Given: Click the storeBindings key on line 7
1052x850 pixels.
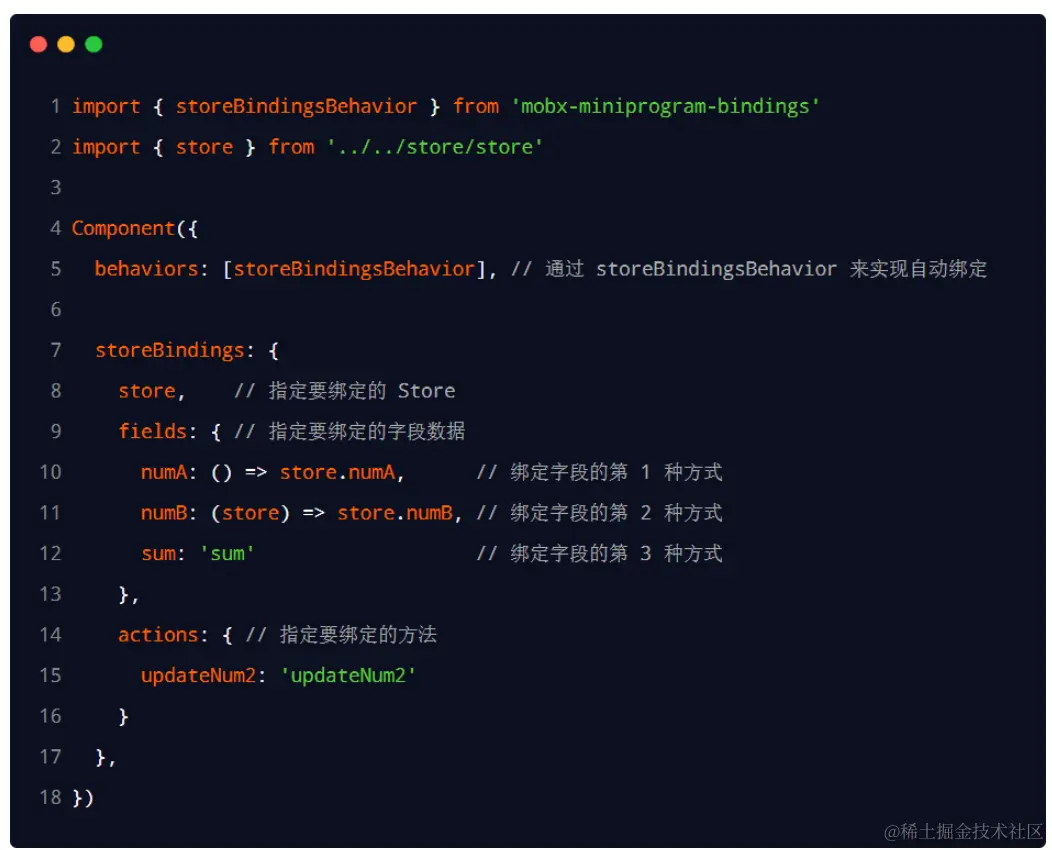Looking at the screenshot, I should [170, 350].
